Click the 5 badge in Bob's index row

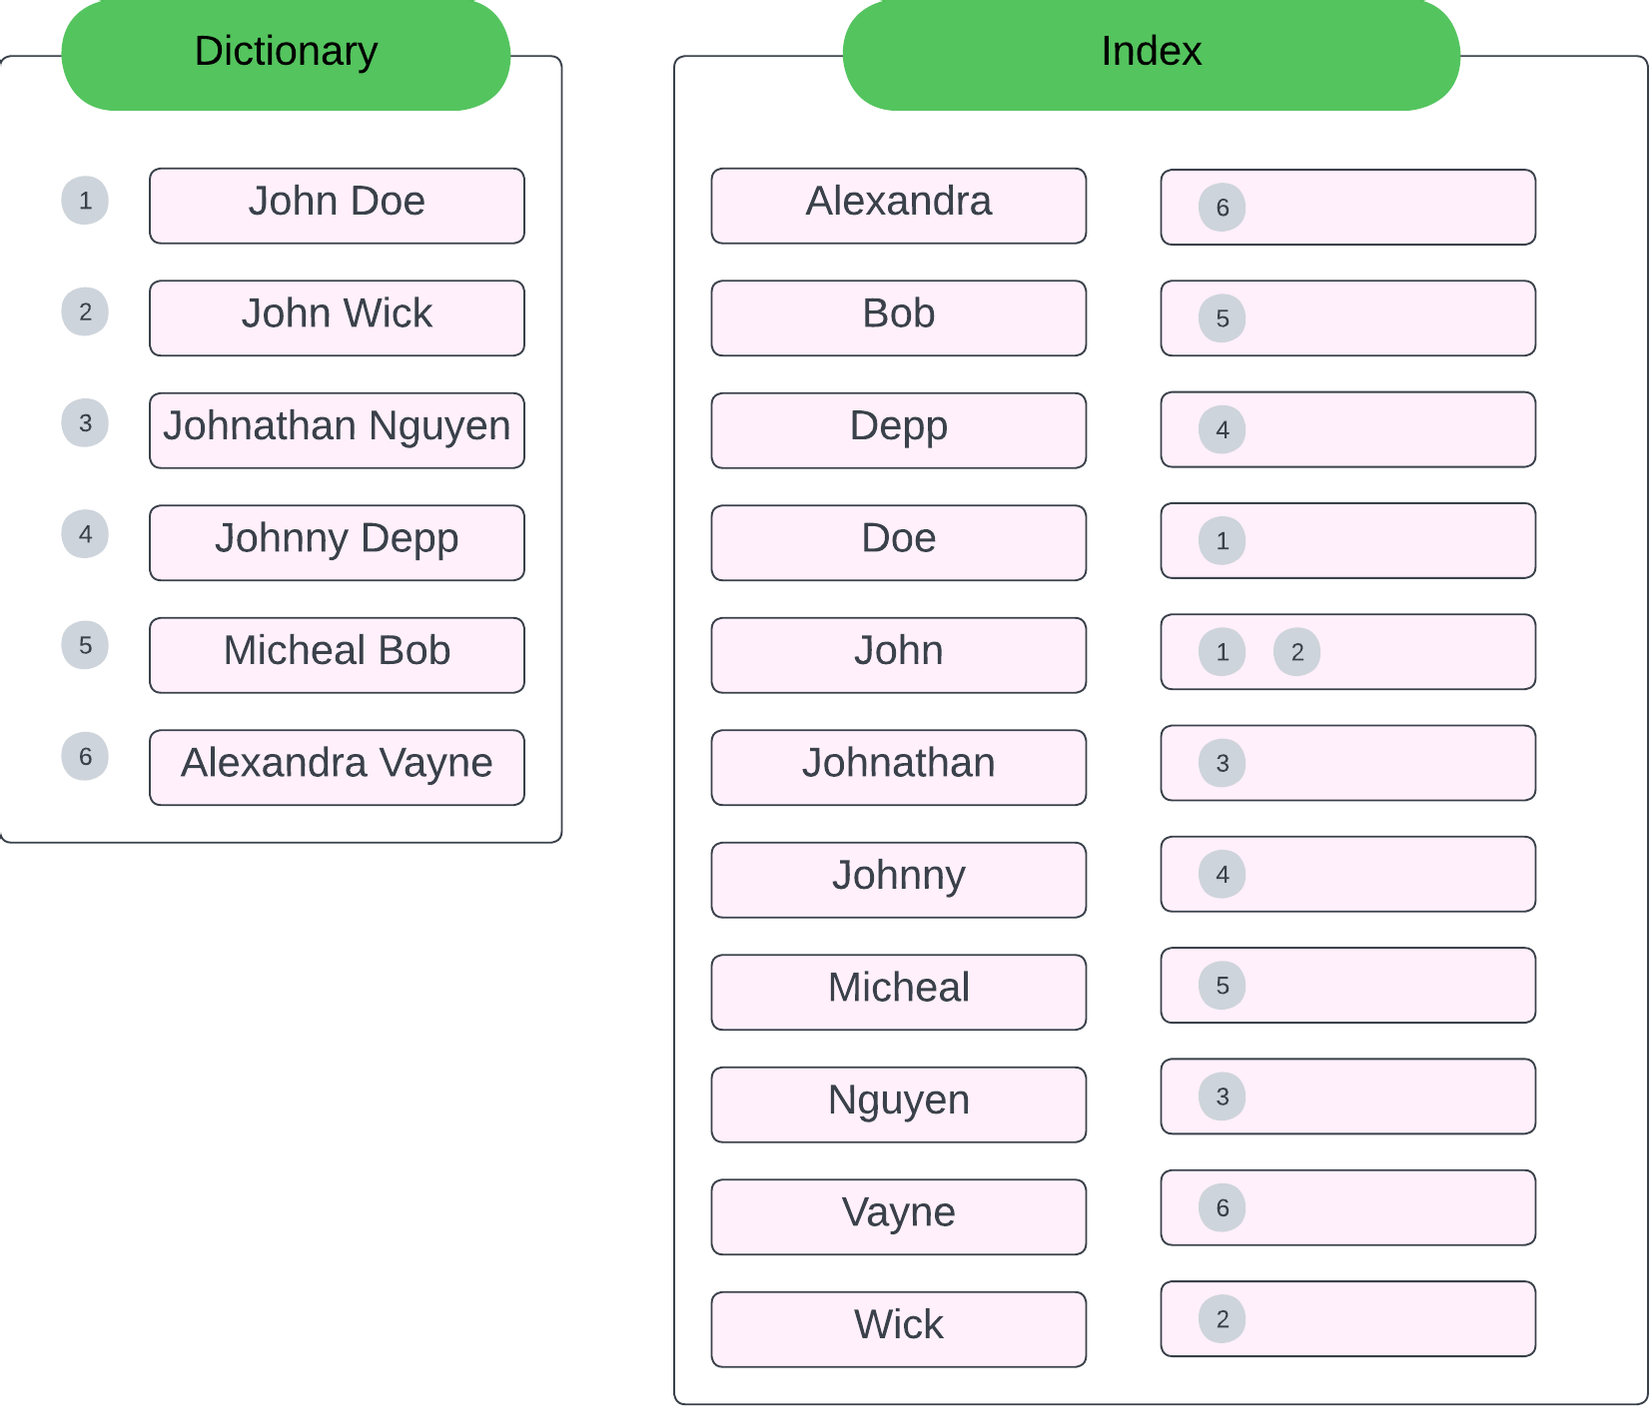1221,319
